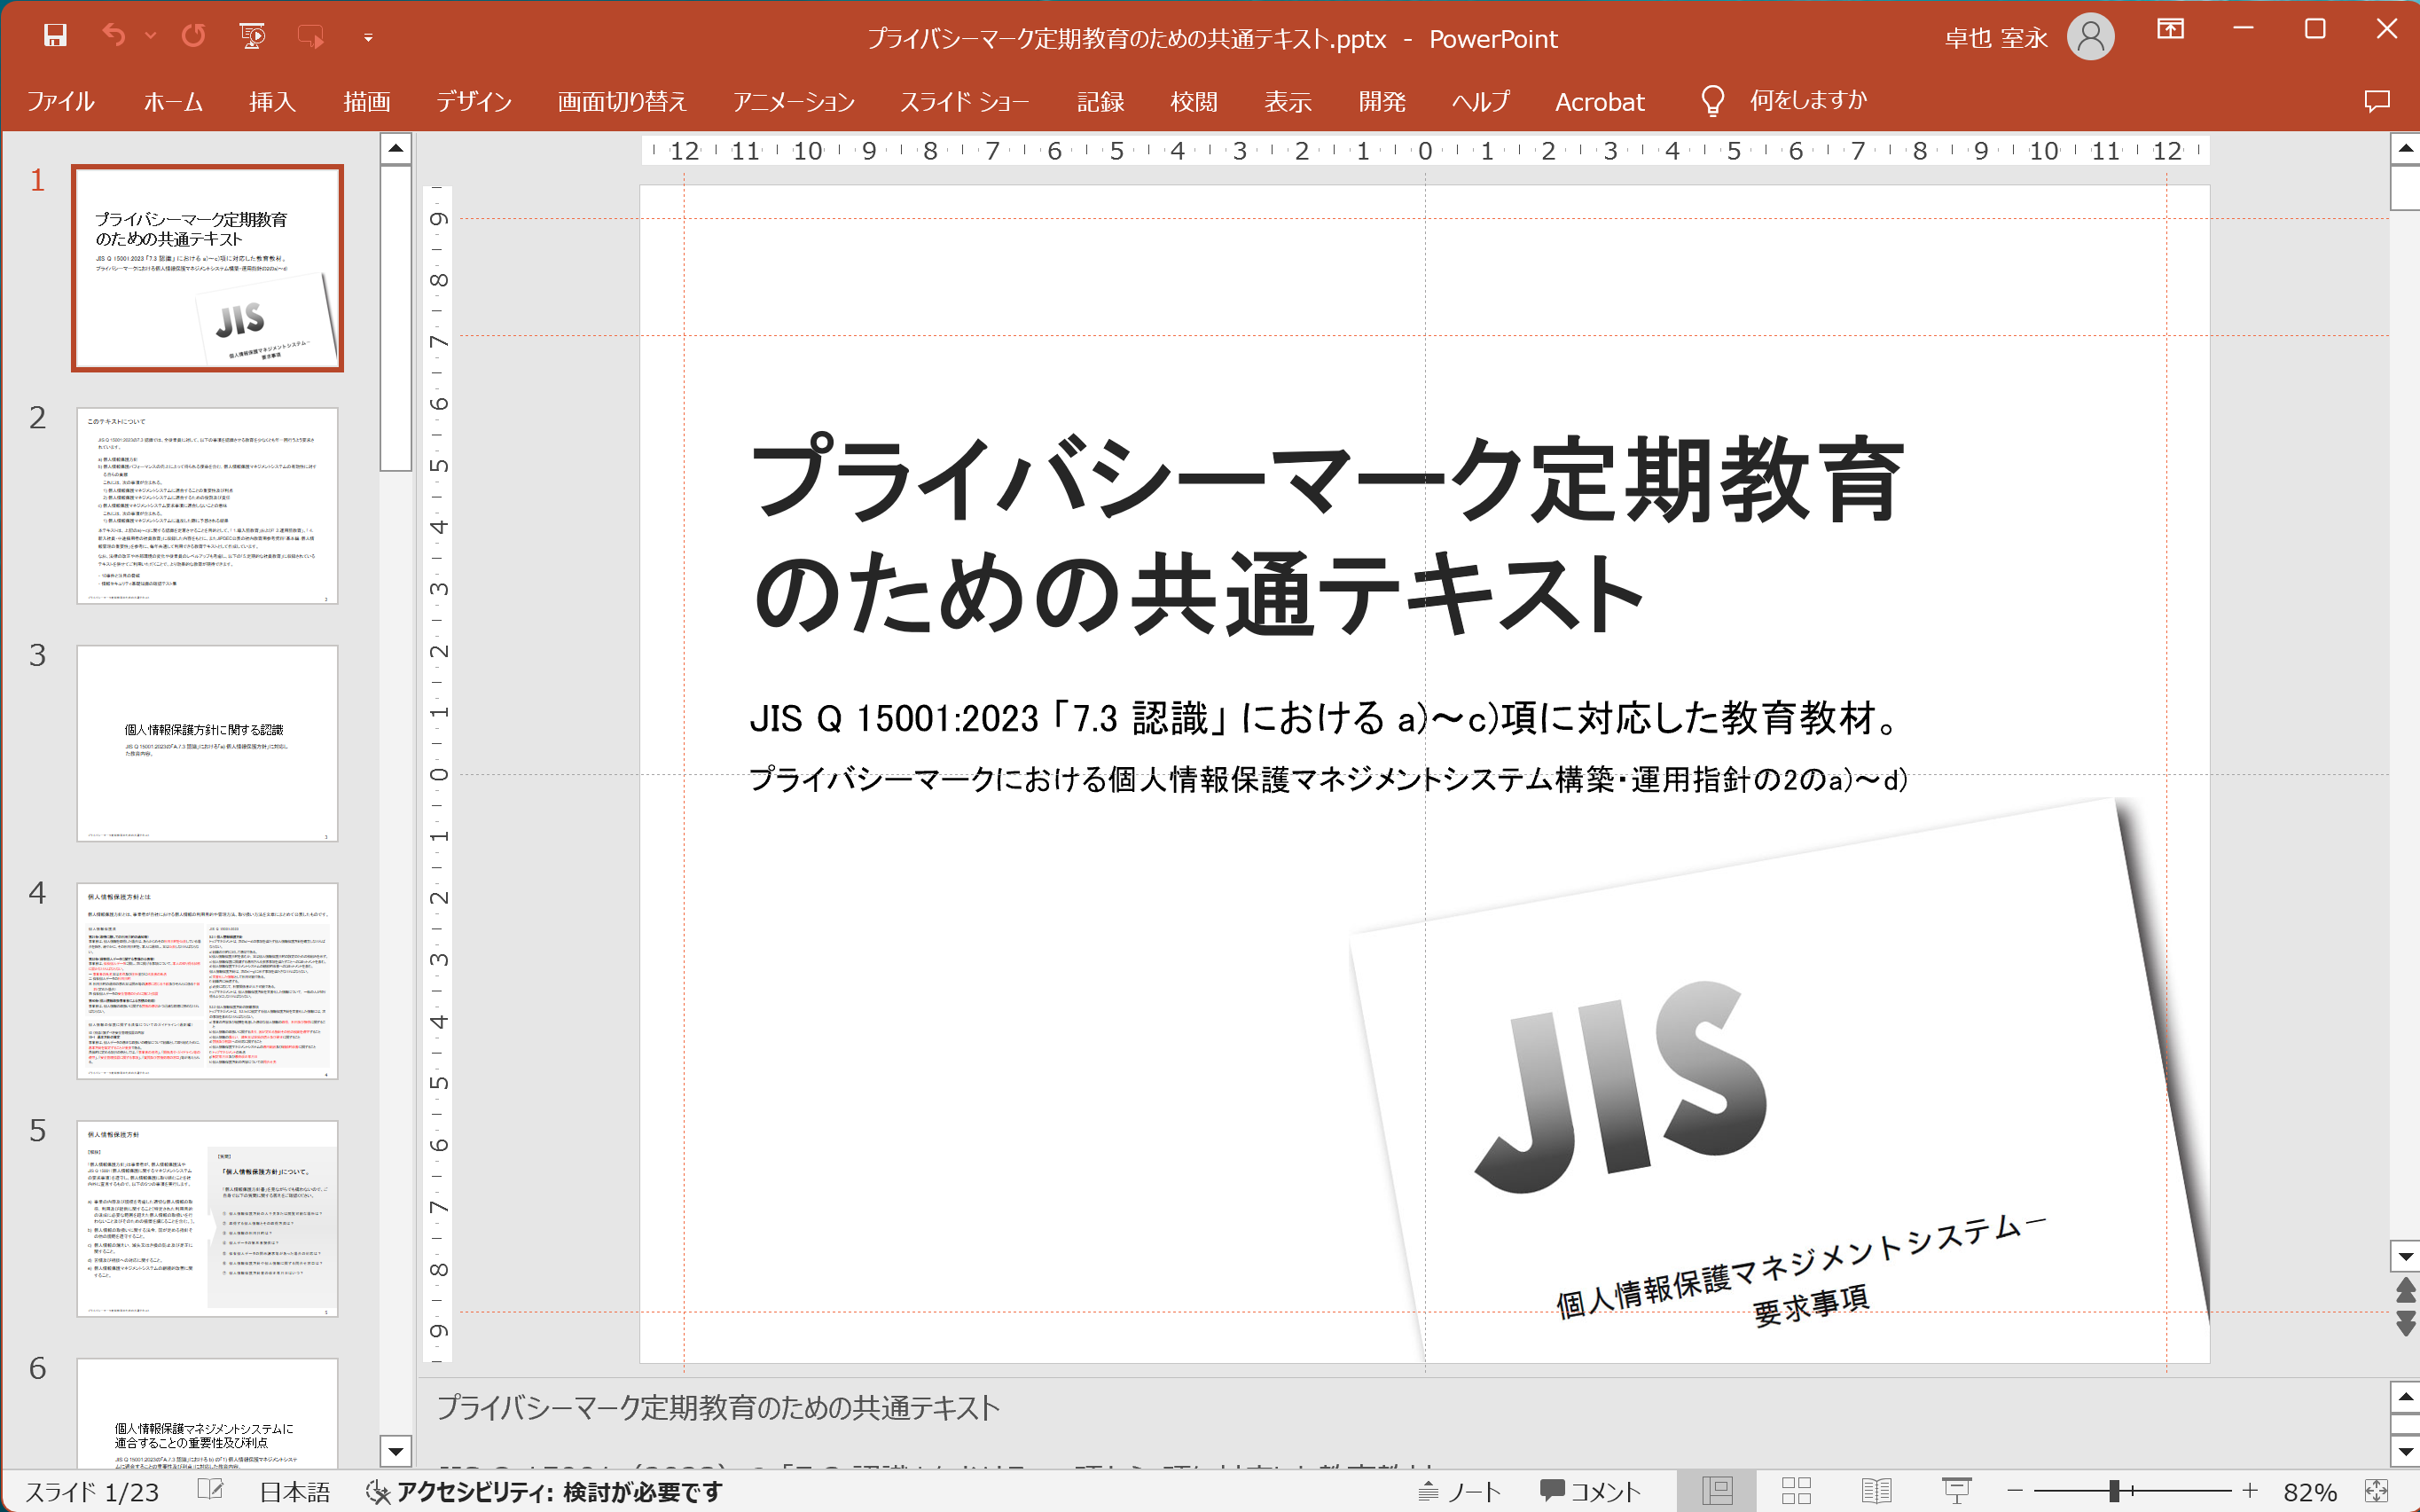This screenshot has height=1512, width=2420.
Task: Switch to the 画面切り替え tab
Action: pyautogui.click(x=622, y=101)
